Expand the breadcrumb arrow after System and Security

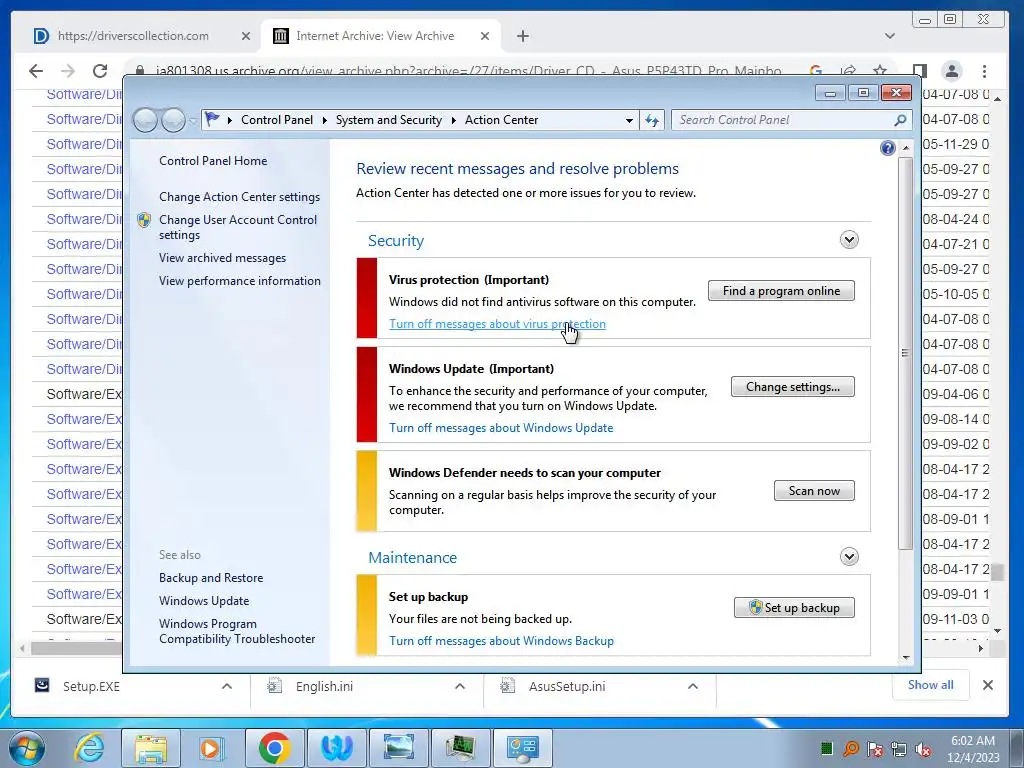click(x=453, y=120)
